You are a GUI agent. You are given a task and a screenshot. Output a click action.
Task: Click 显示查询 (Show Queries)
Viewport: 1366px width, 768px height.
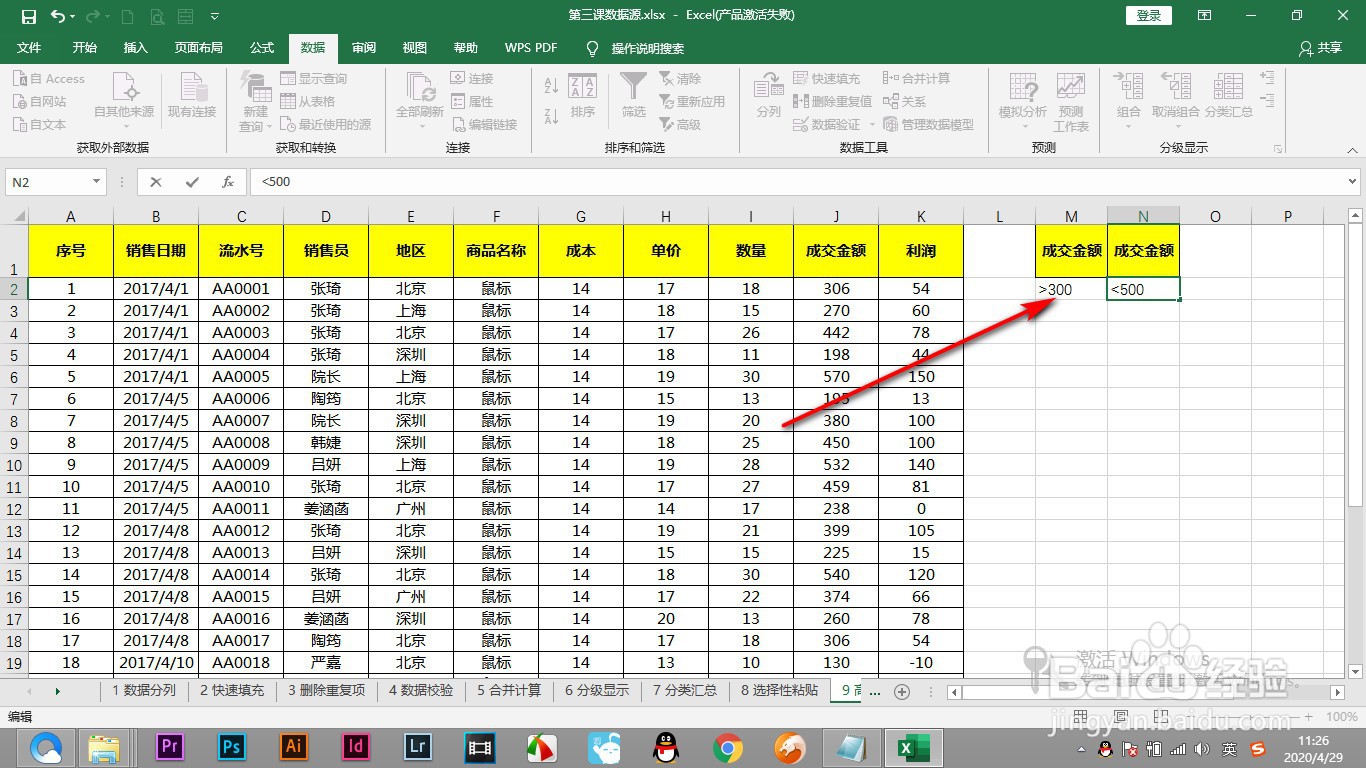tap(314, 79)
